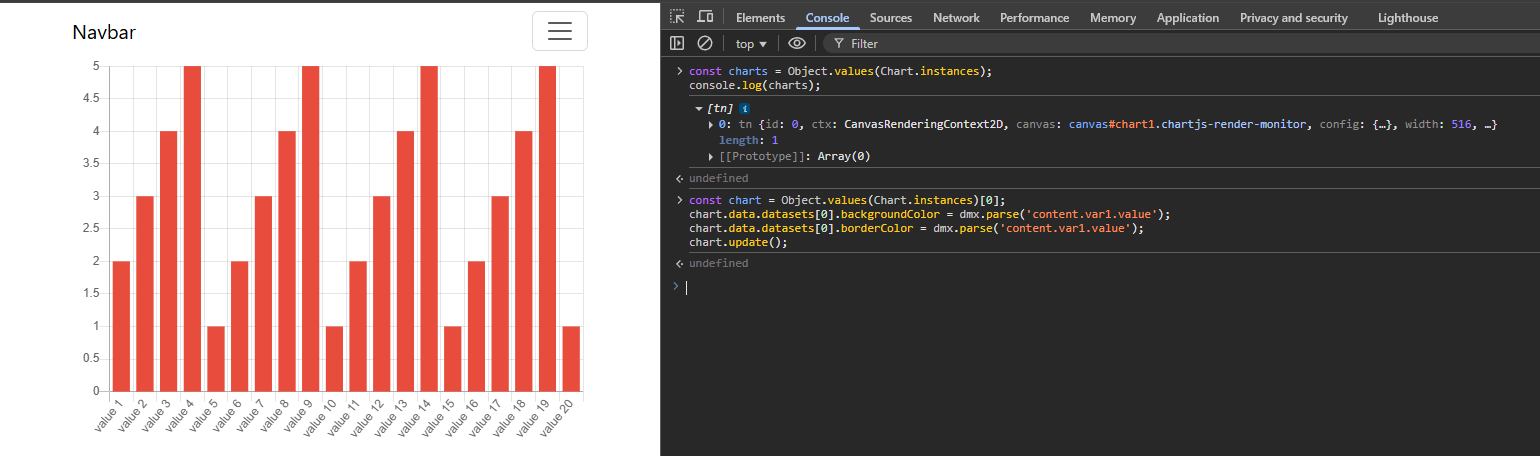
Task: Click the Navbar brand link
Action: (x=104, y=32)
